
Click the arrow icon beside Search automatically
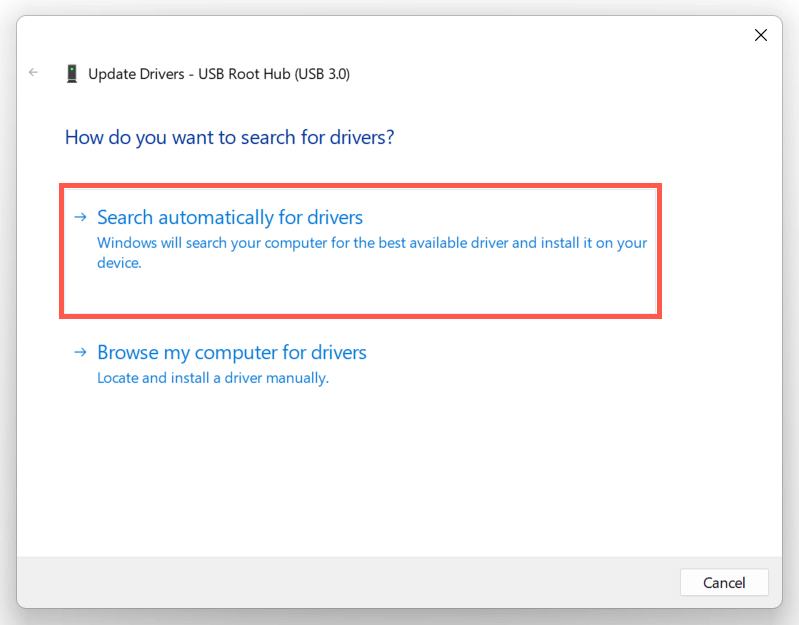80,217
